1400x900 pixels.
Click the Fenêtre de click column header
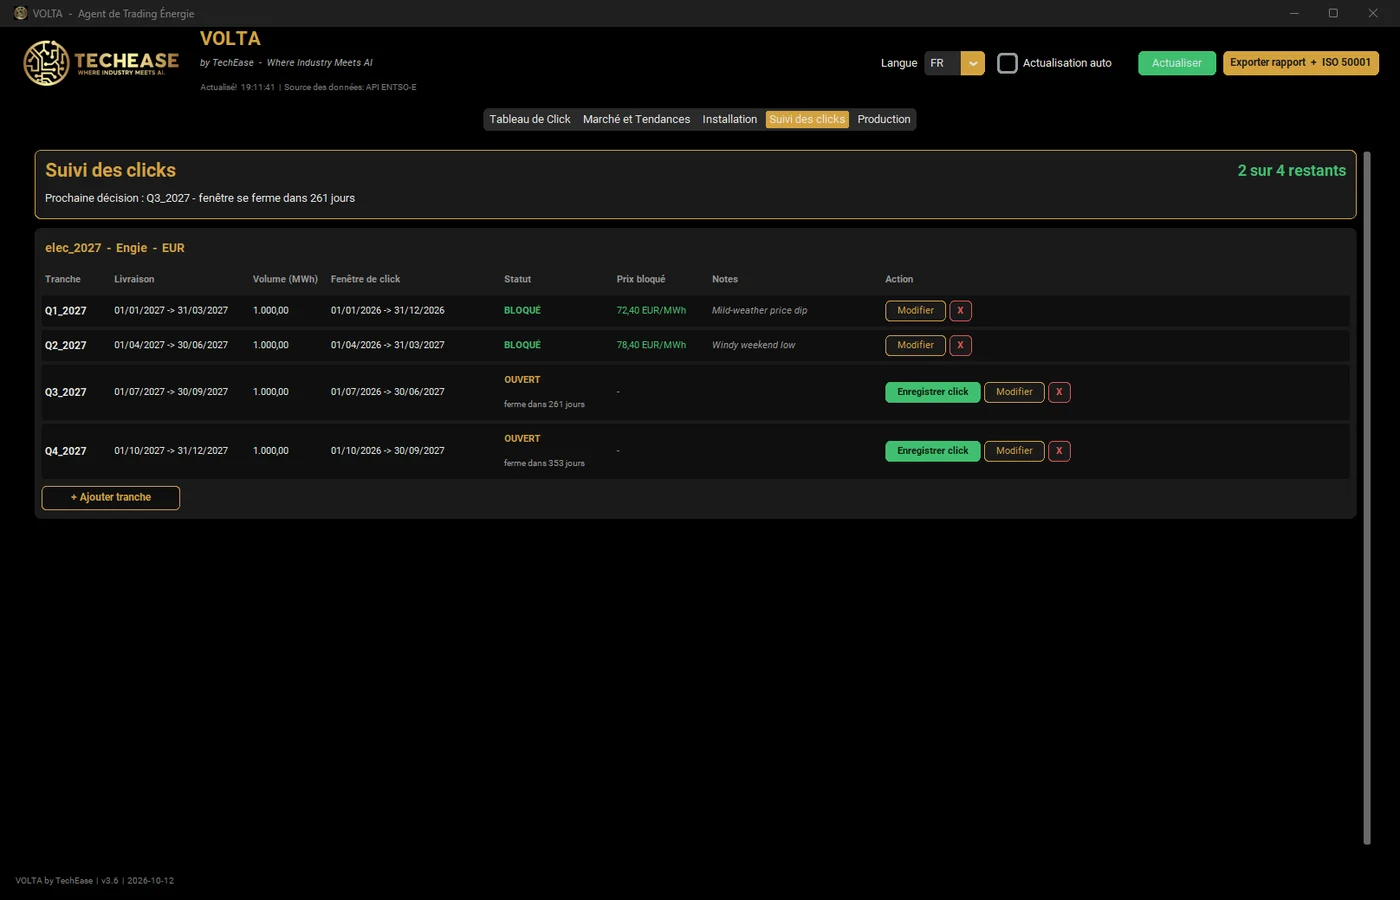coord(365,279)
